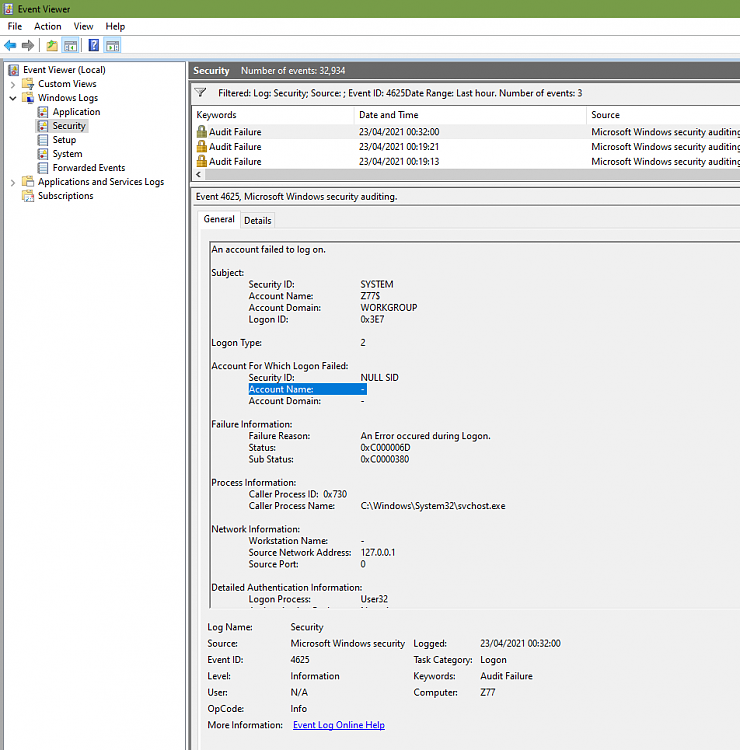The width and height of the screenshot is (740, 750).
Task: Click the Forward arrow toolbar icon
Action: coord(28,45)
